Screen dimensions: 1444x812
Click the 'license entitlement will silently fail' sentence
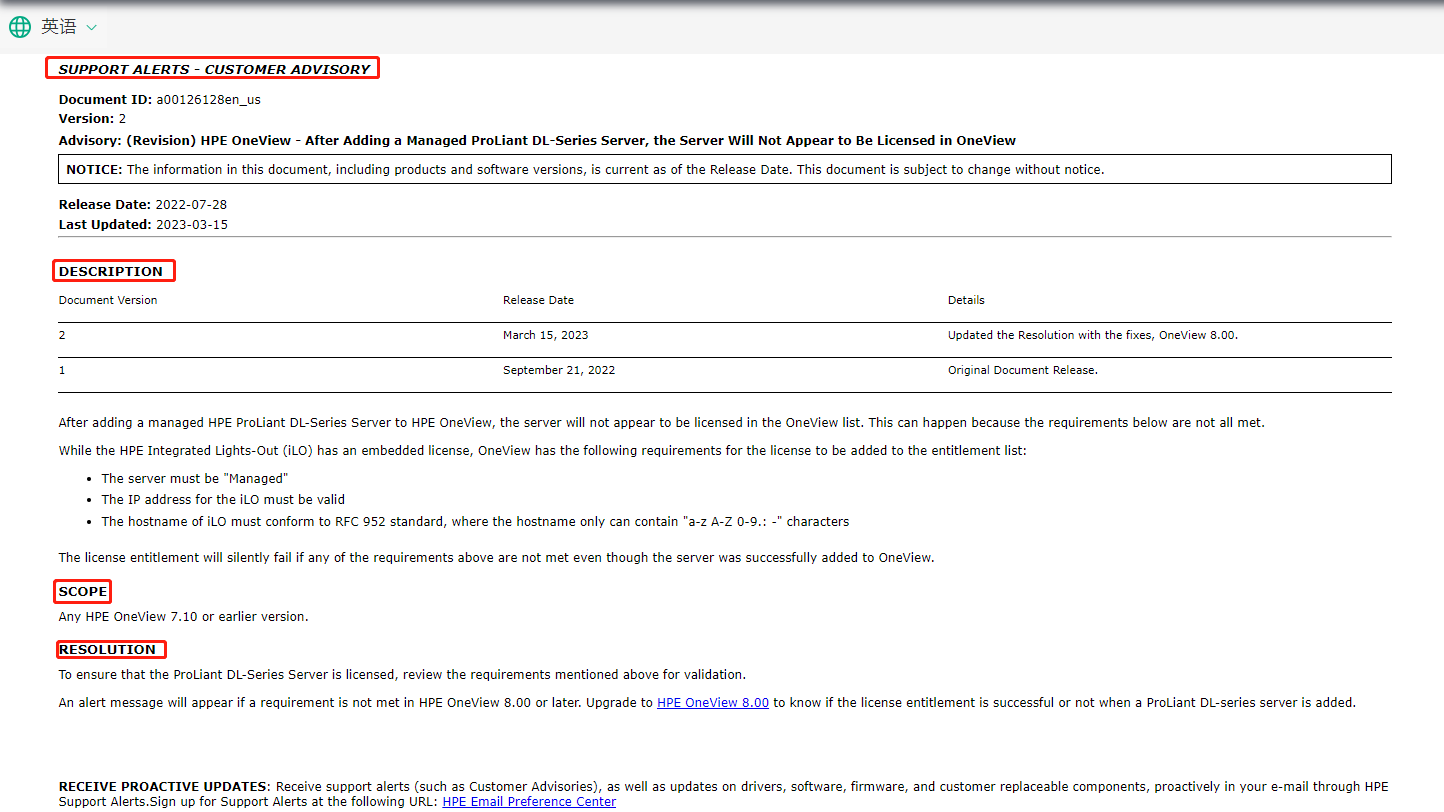[496, 558]
